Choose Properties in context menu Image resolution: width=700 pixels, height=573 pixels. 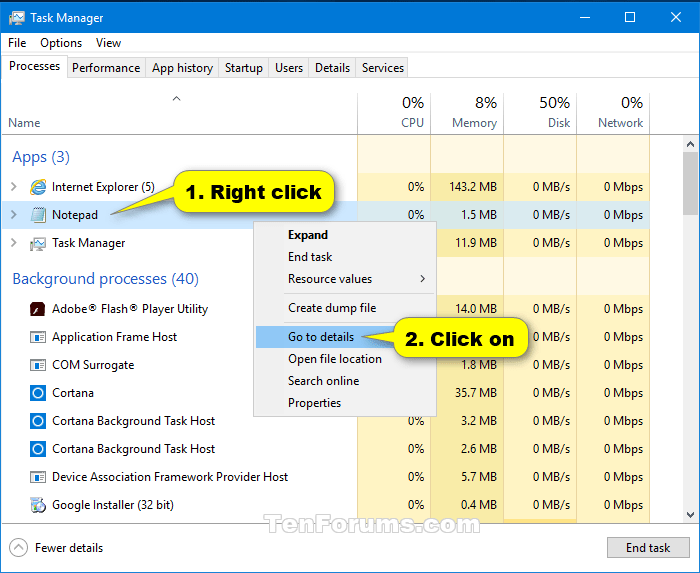346,403
